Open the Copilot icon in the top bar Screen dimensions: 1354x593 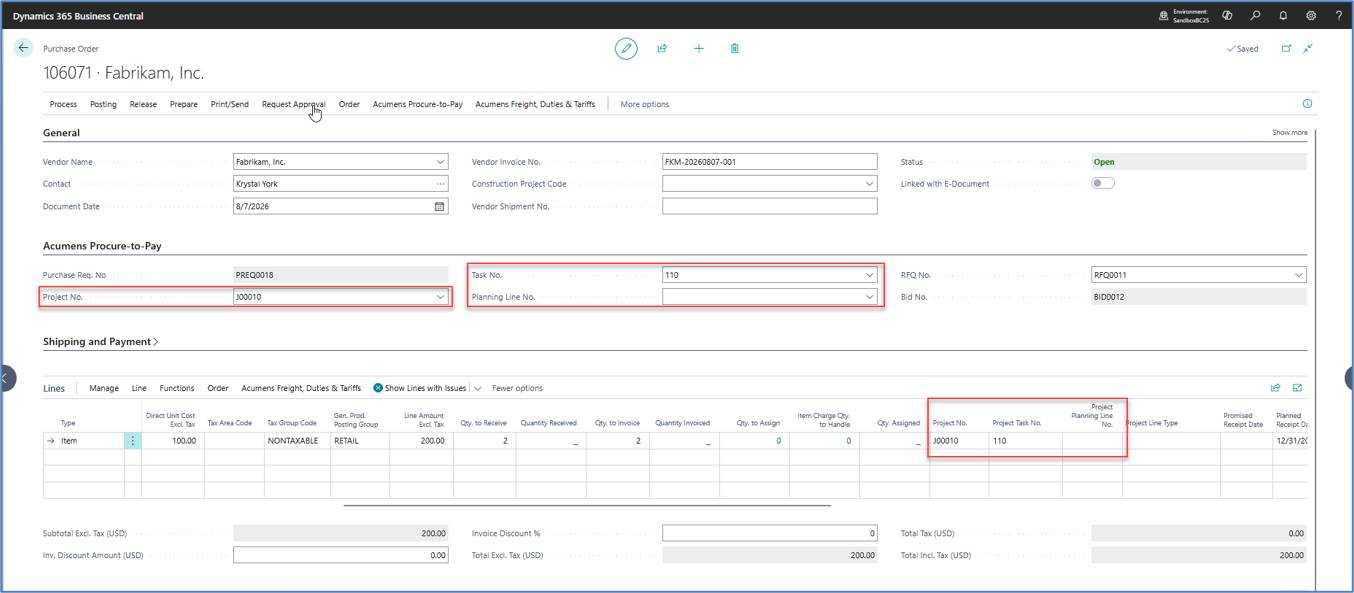1227,16
